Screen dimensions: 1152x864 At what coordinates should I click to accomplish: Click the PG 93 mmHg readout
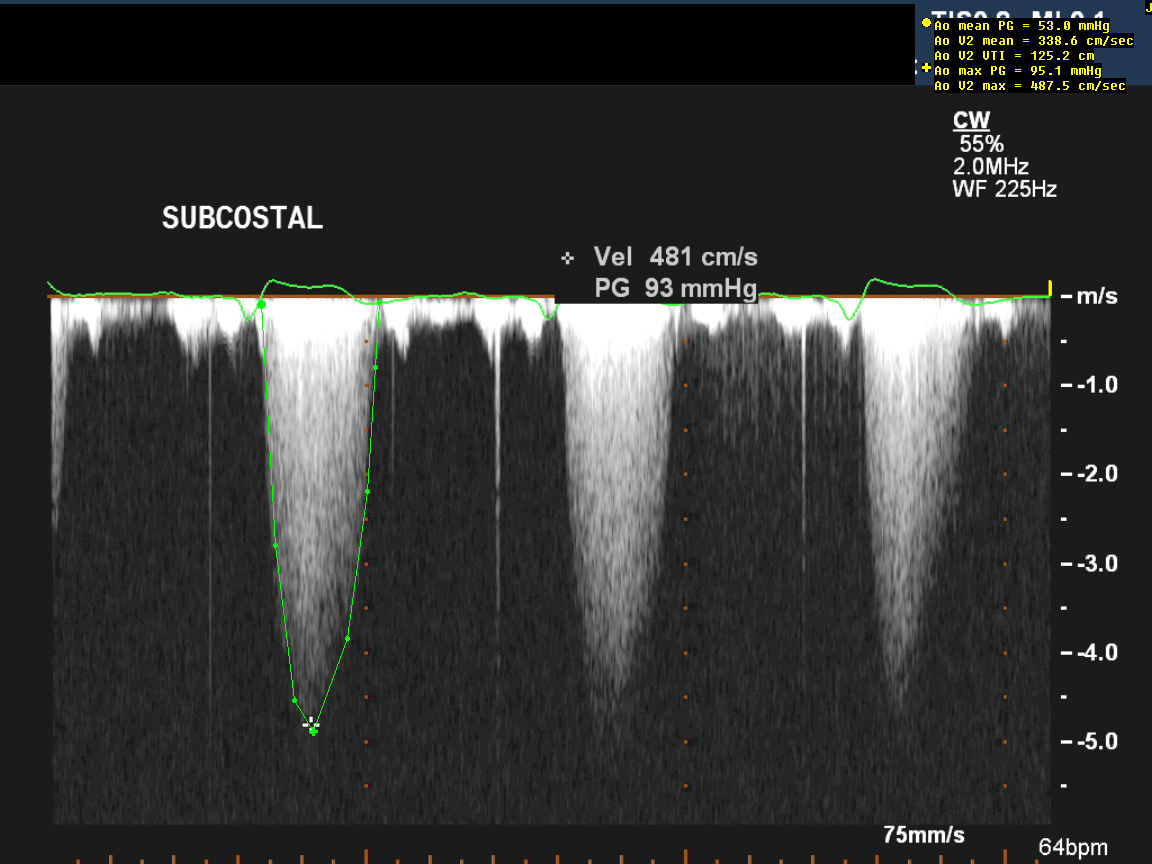pos(675,290)
